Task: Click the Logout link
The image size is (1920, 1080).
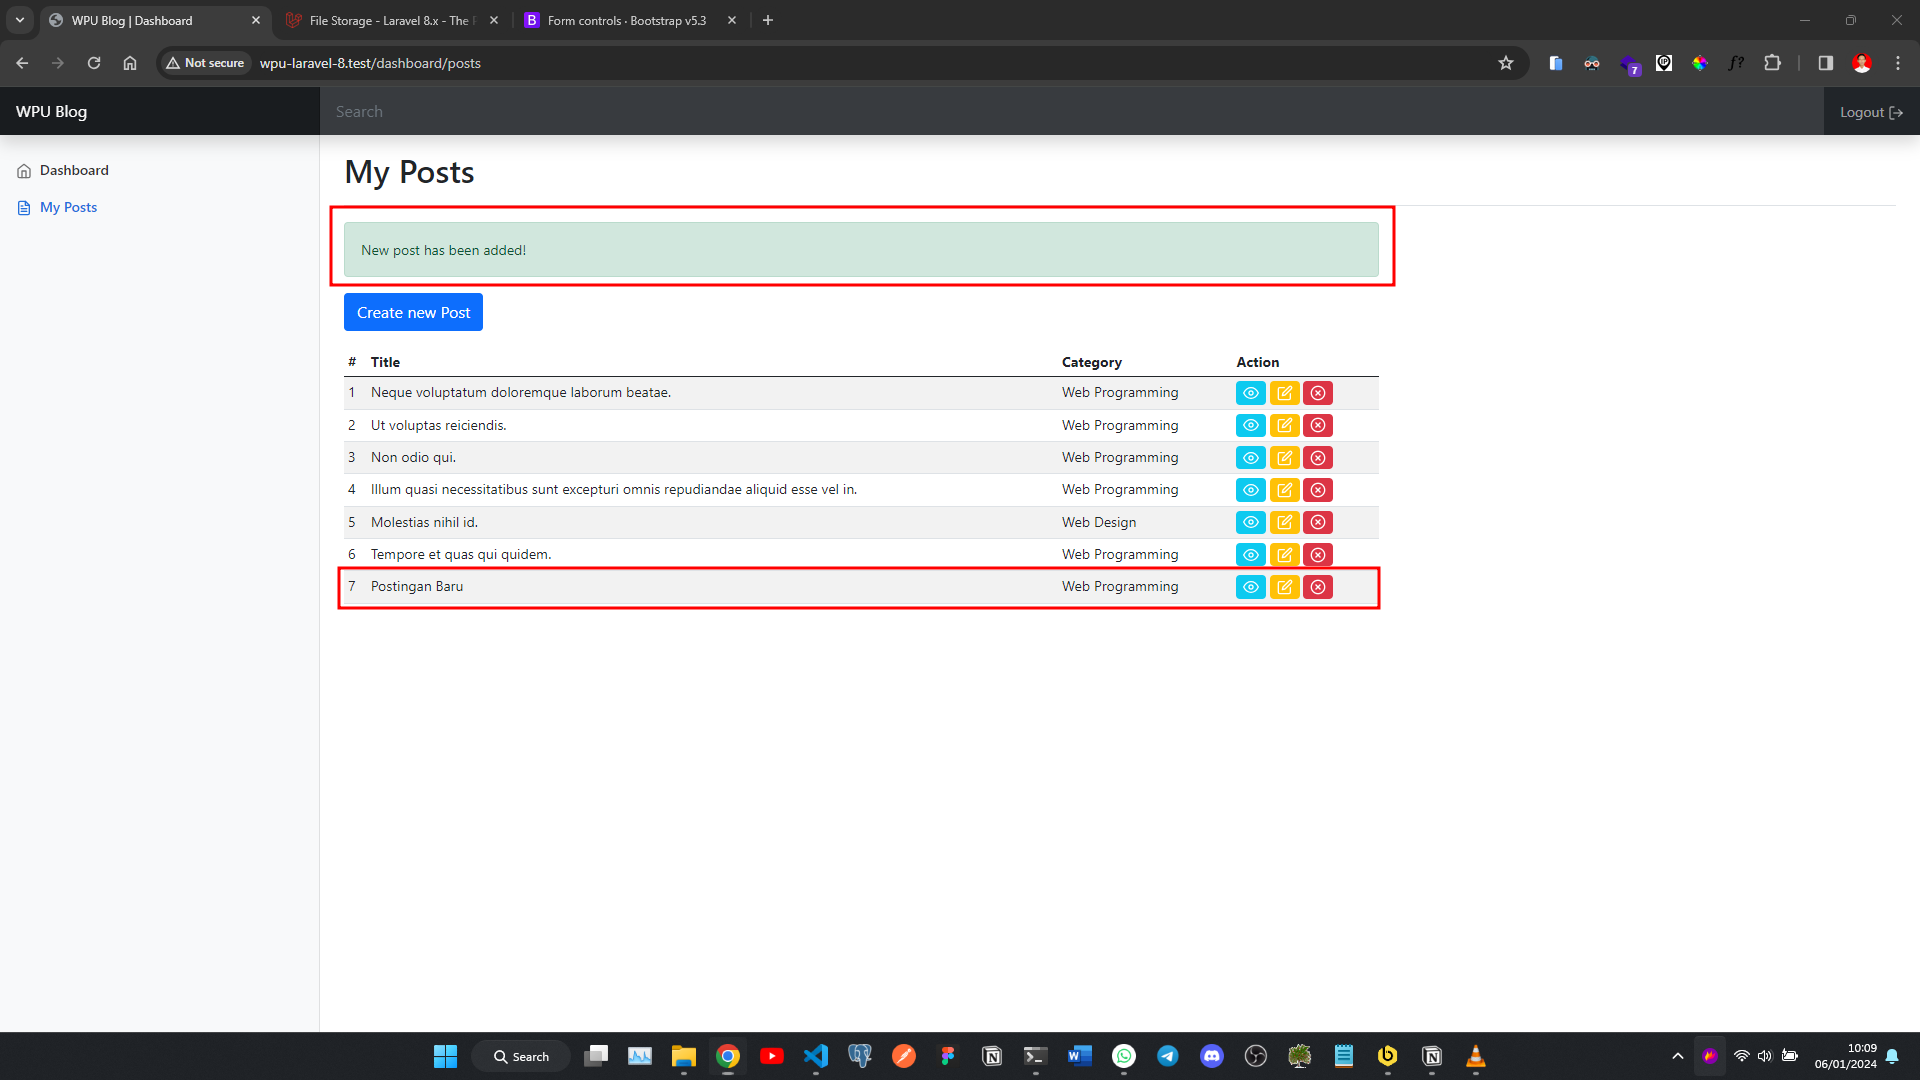Action: 1870,112
